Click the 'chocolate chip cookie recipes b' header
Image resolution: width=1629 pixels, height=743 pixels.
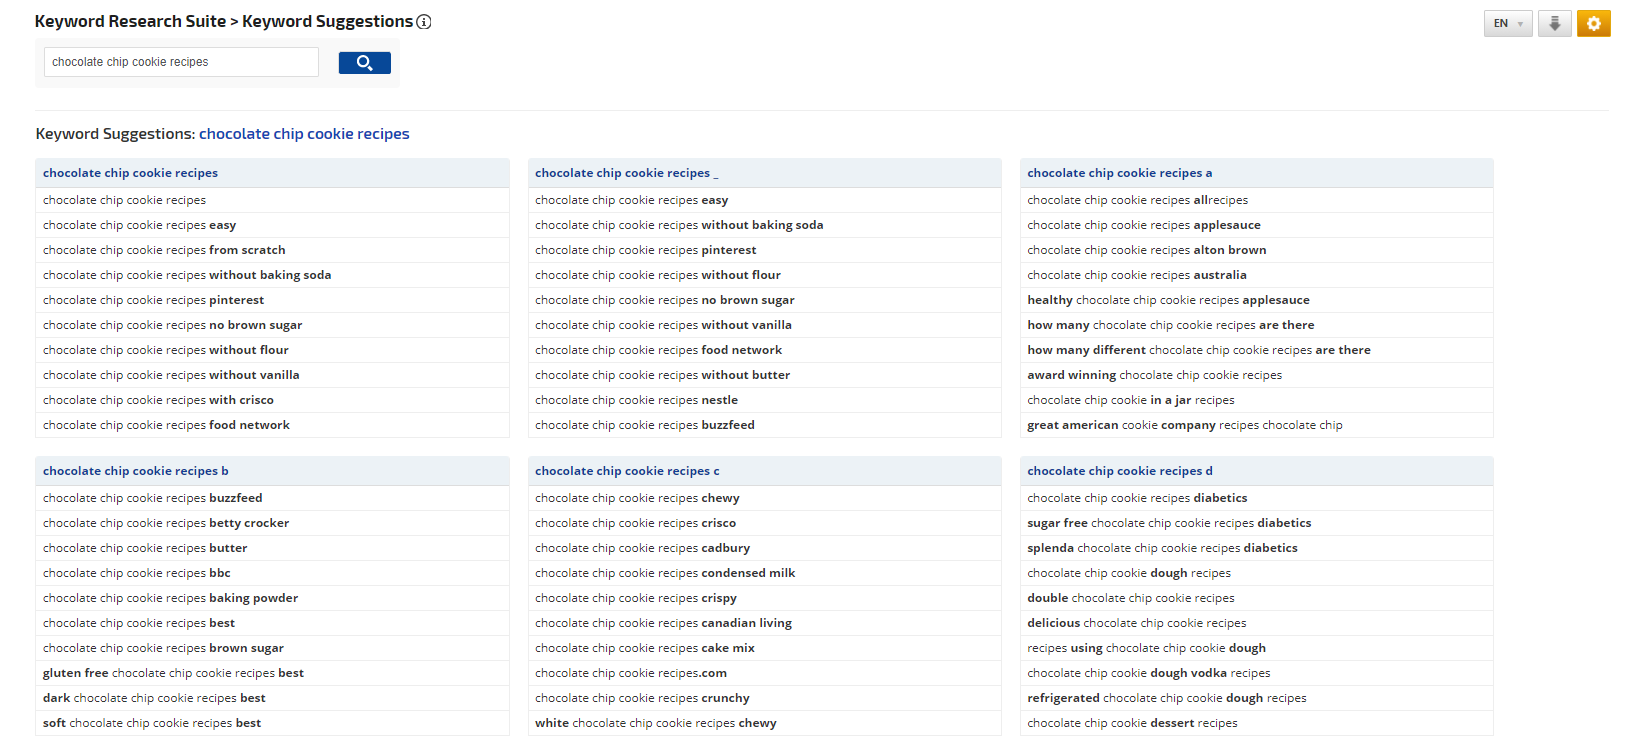[x=136, y=471]
